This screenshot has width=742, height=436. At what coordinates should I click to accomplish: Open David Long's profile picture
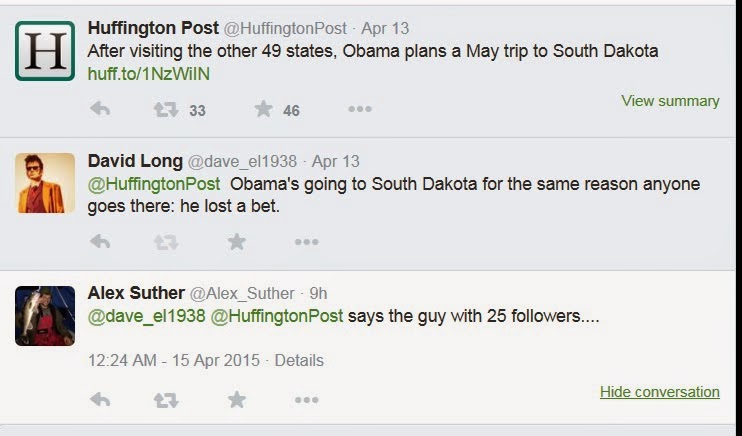click(x=45, y=183)
